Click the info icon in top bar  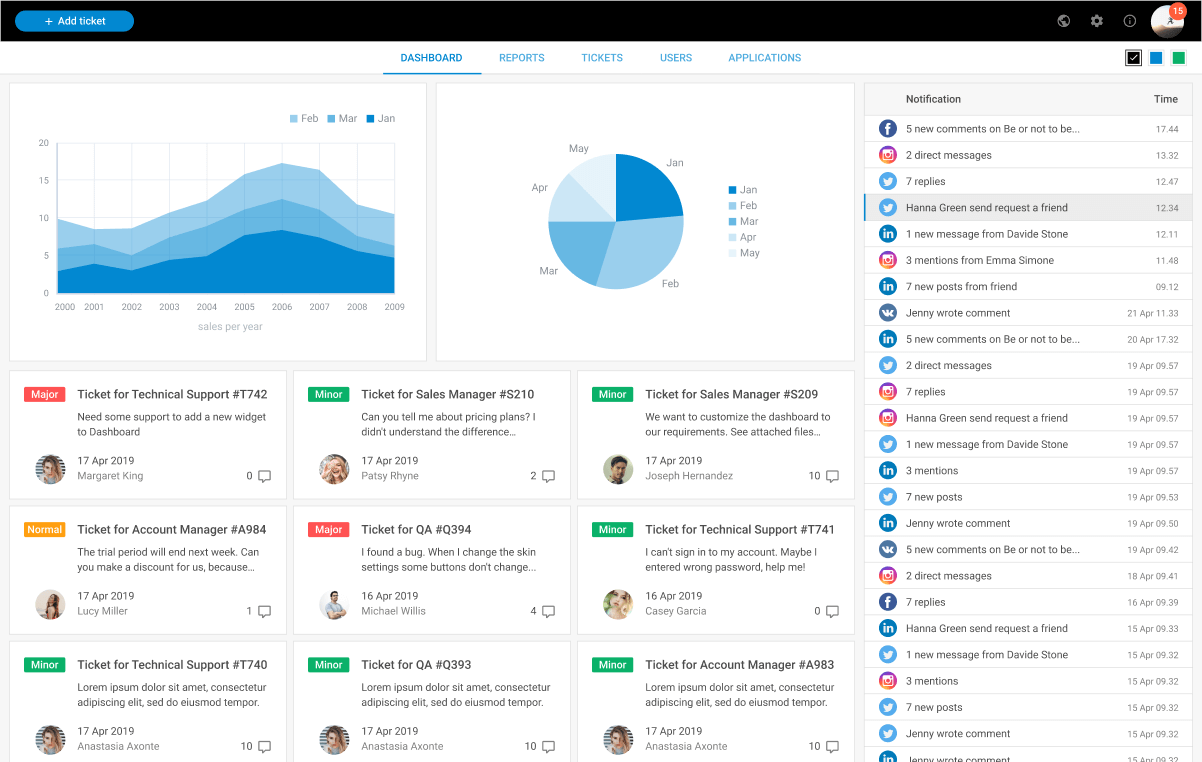point(1130,21)
